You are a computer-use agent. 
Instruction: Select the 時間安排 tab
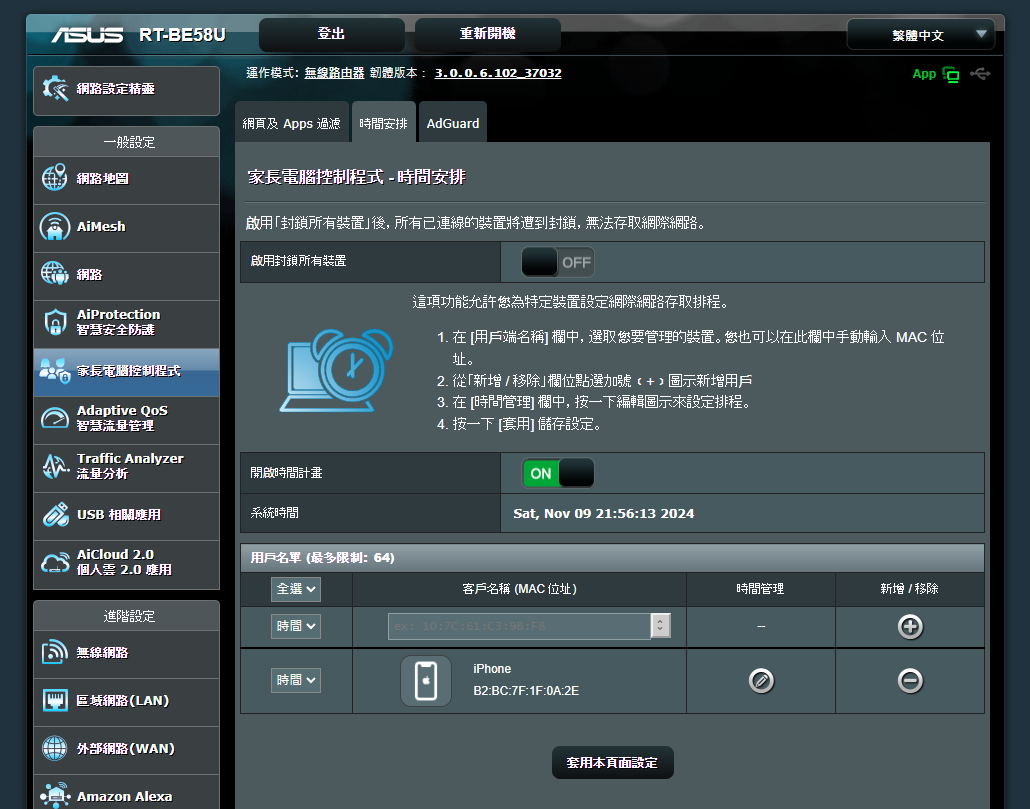(384, 123)
